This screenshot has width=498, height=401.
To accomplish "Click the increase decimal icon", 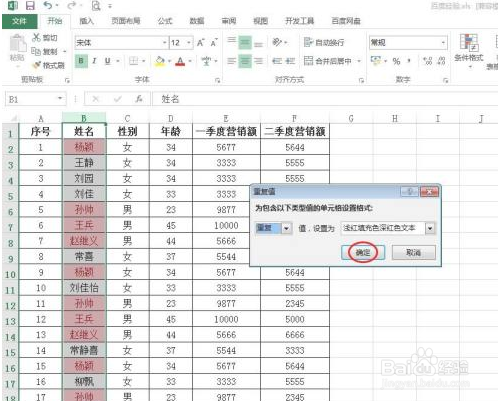I will tap(427, 61).
